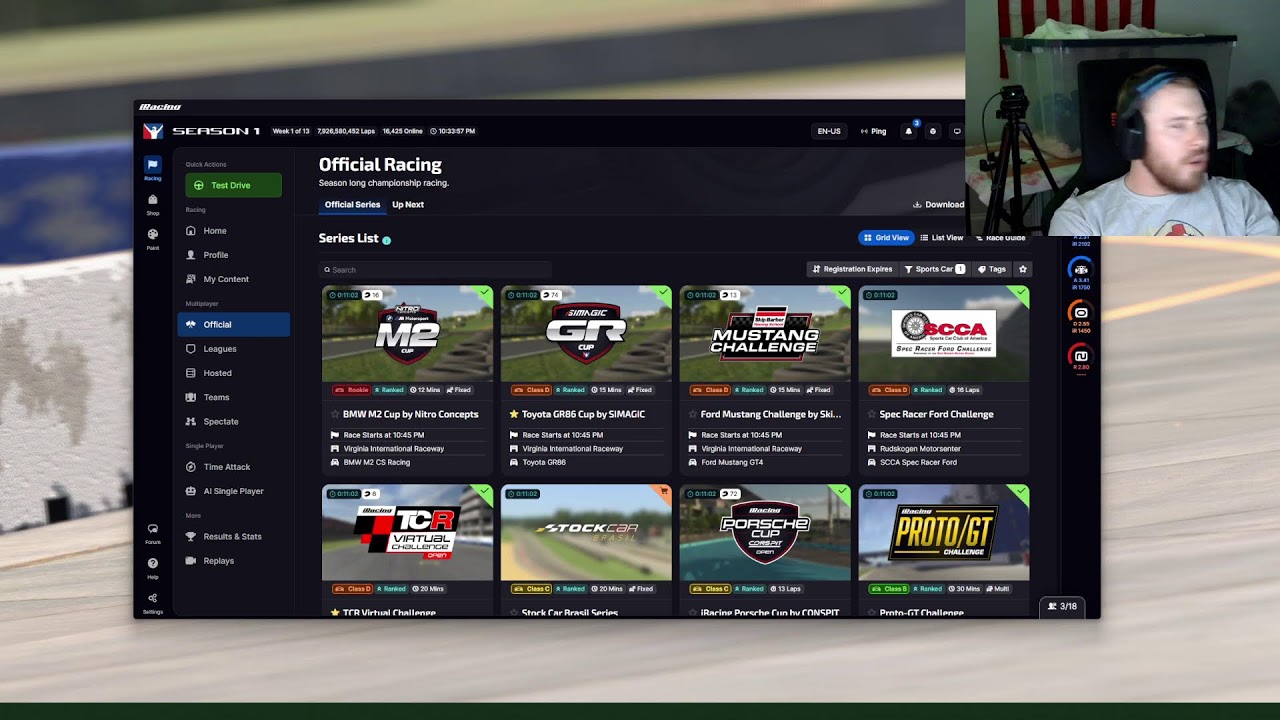Open Leagues in sidebar
The image size is (1280, 720).
click(x=233, y=349)
